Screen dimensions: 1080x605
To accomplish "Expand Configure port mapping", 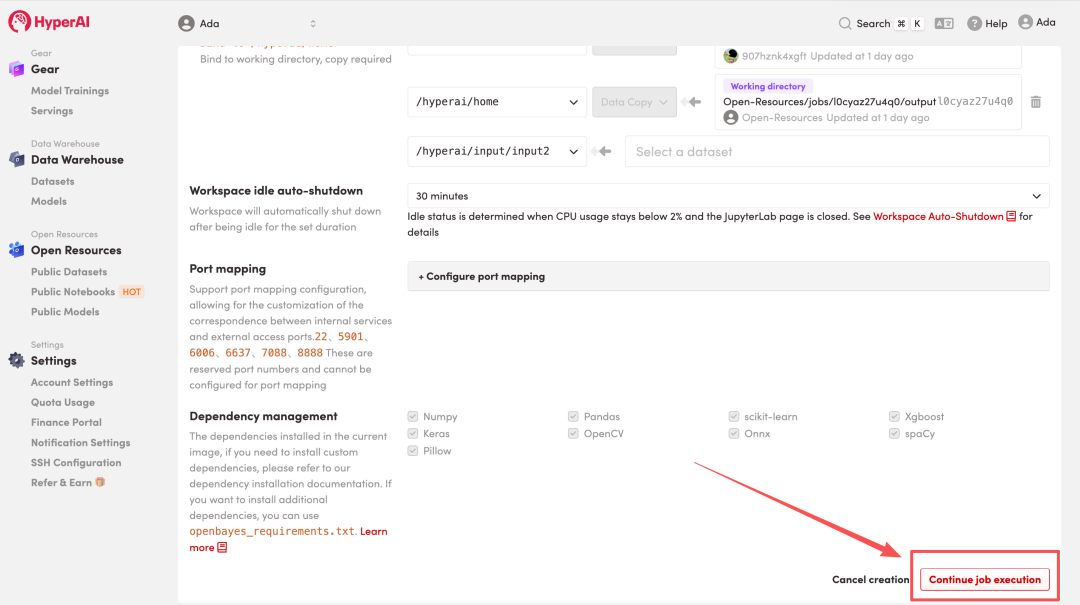I will (x=728, y=276).
